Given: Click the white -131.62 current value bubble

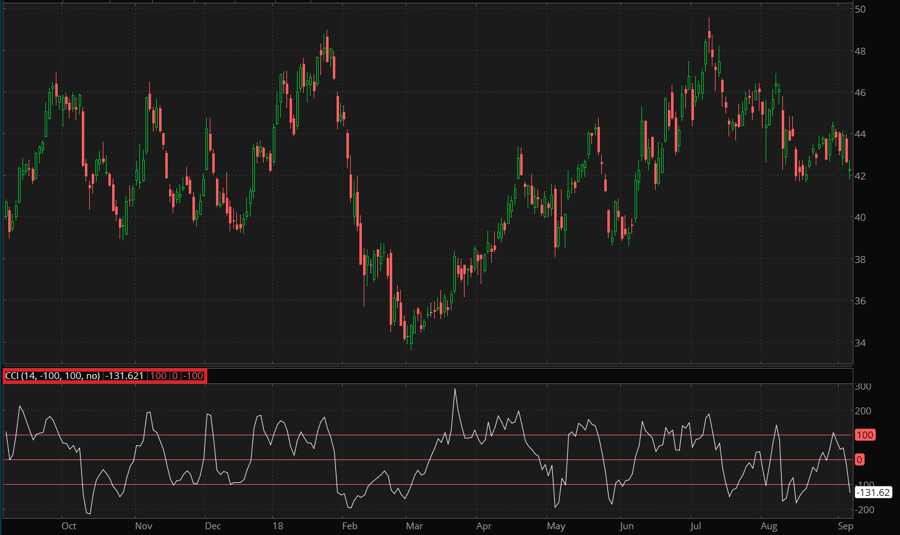Looking at the screenshot, I should (871, 493).
